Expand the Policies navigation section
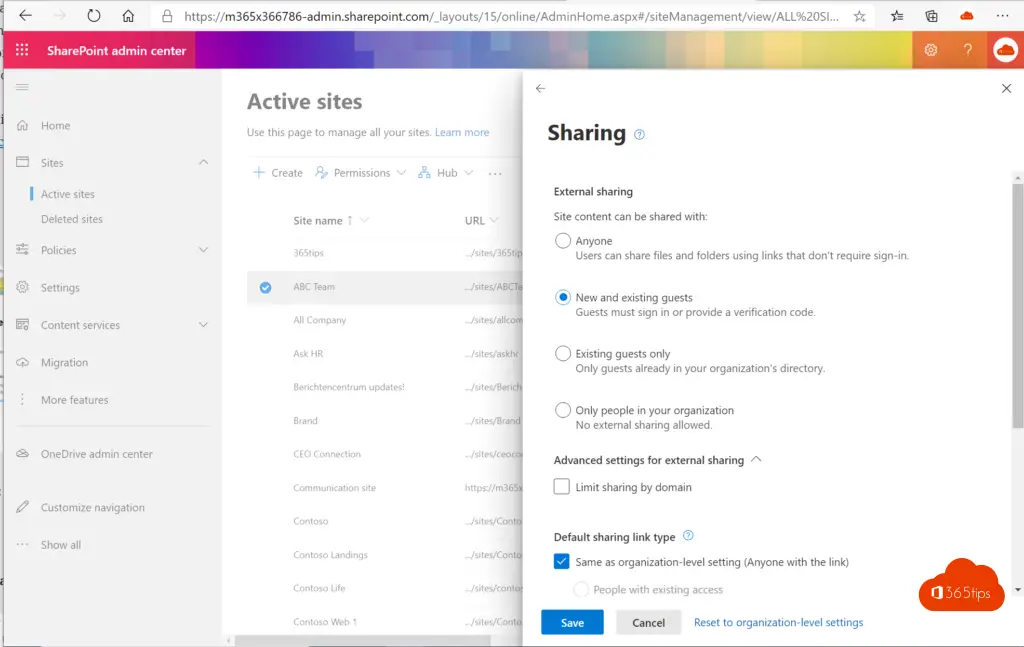The height and width of the screenshot is (647, 1024). (203, 250)
